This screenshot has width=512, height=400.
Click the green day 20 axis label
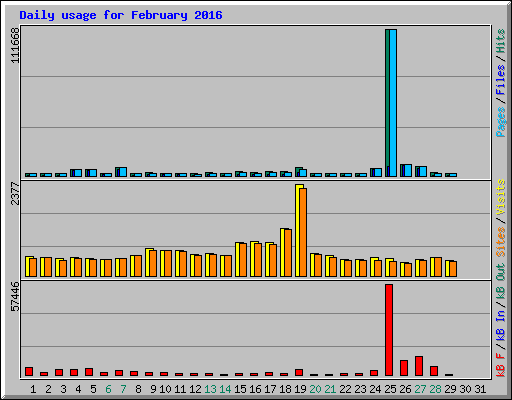pyautogui.click(x=315, y=389)
